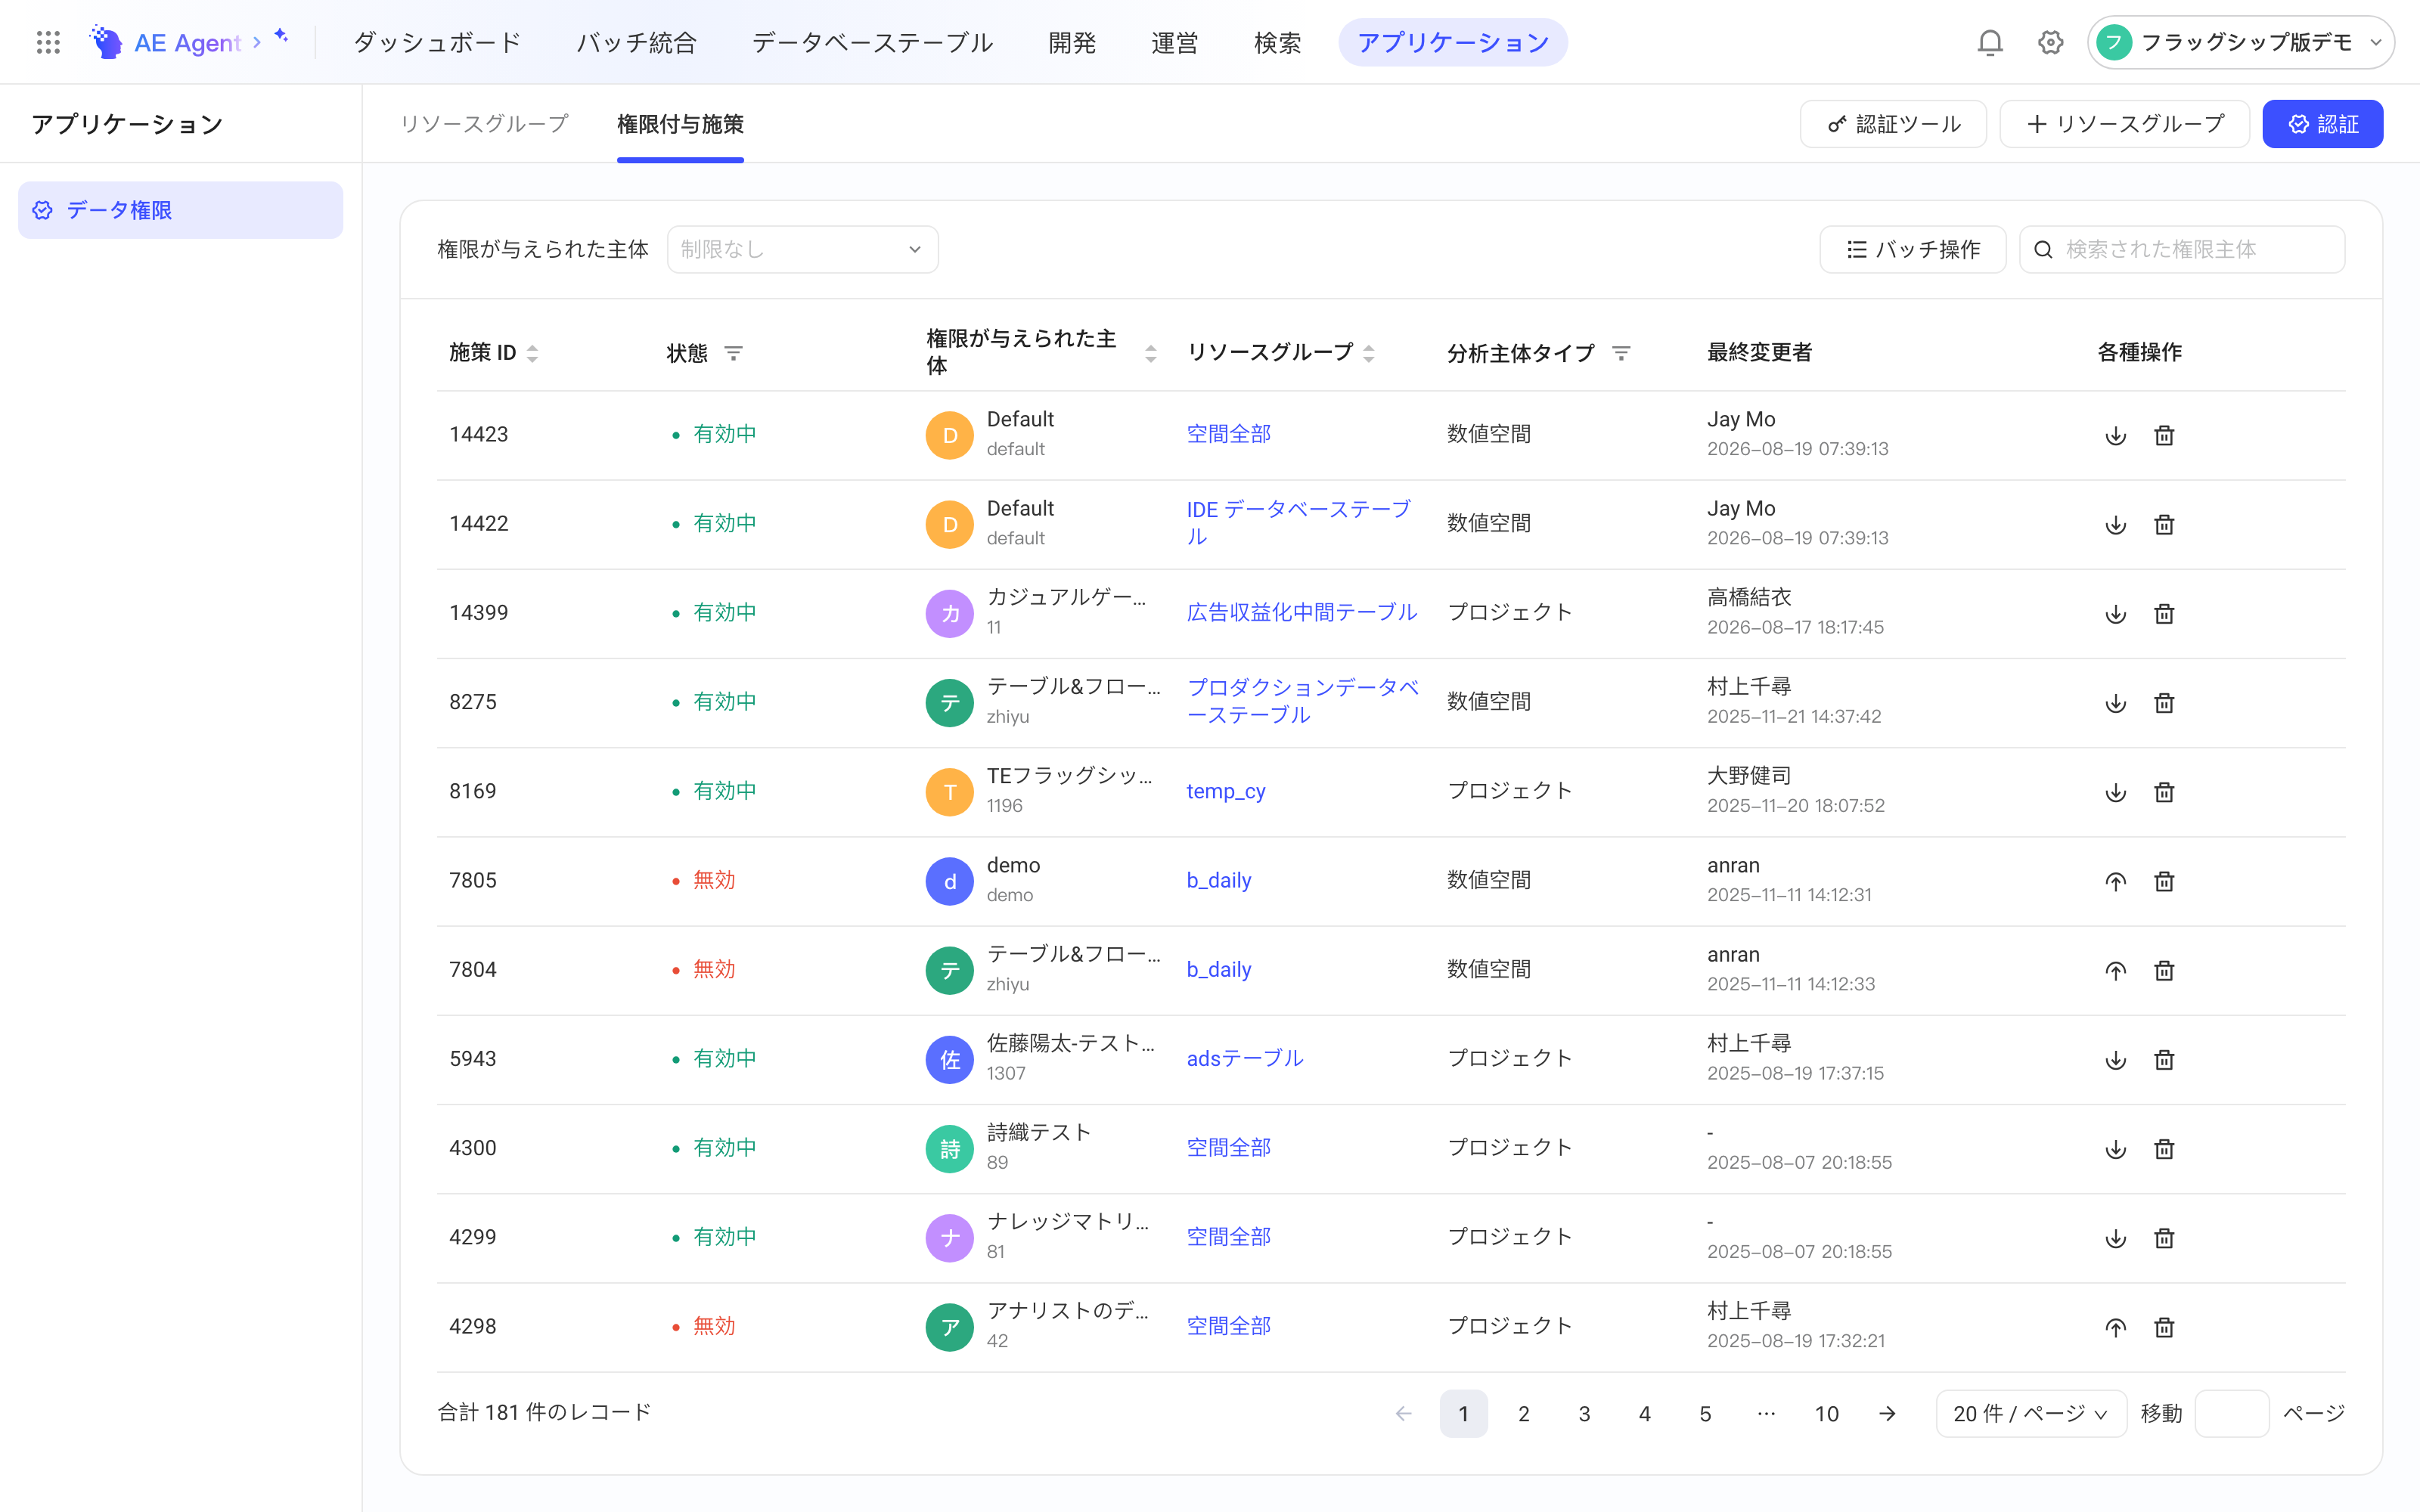2420x1512 pixels.
Task: Jump to page 10
Action: pos(1826,1414)
